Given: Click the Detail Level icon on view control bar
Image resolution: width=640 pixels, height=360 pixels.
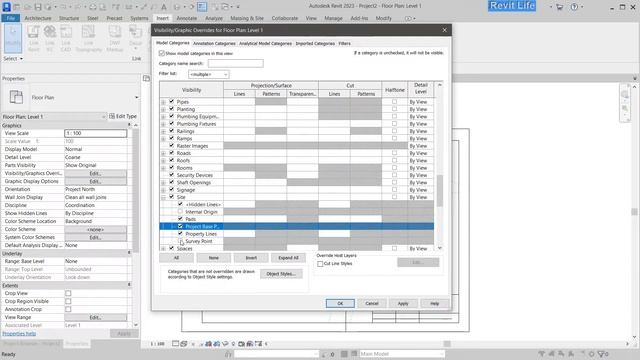Looking at the screenshot, I should (175, 344).
